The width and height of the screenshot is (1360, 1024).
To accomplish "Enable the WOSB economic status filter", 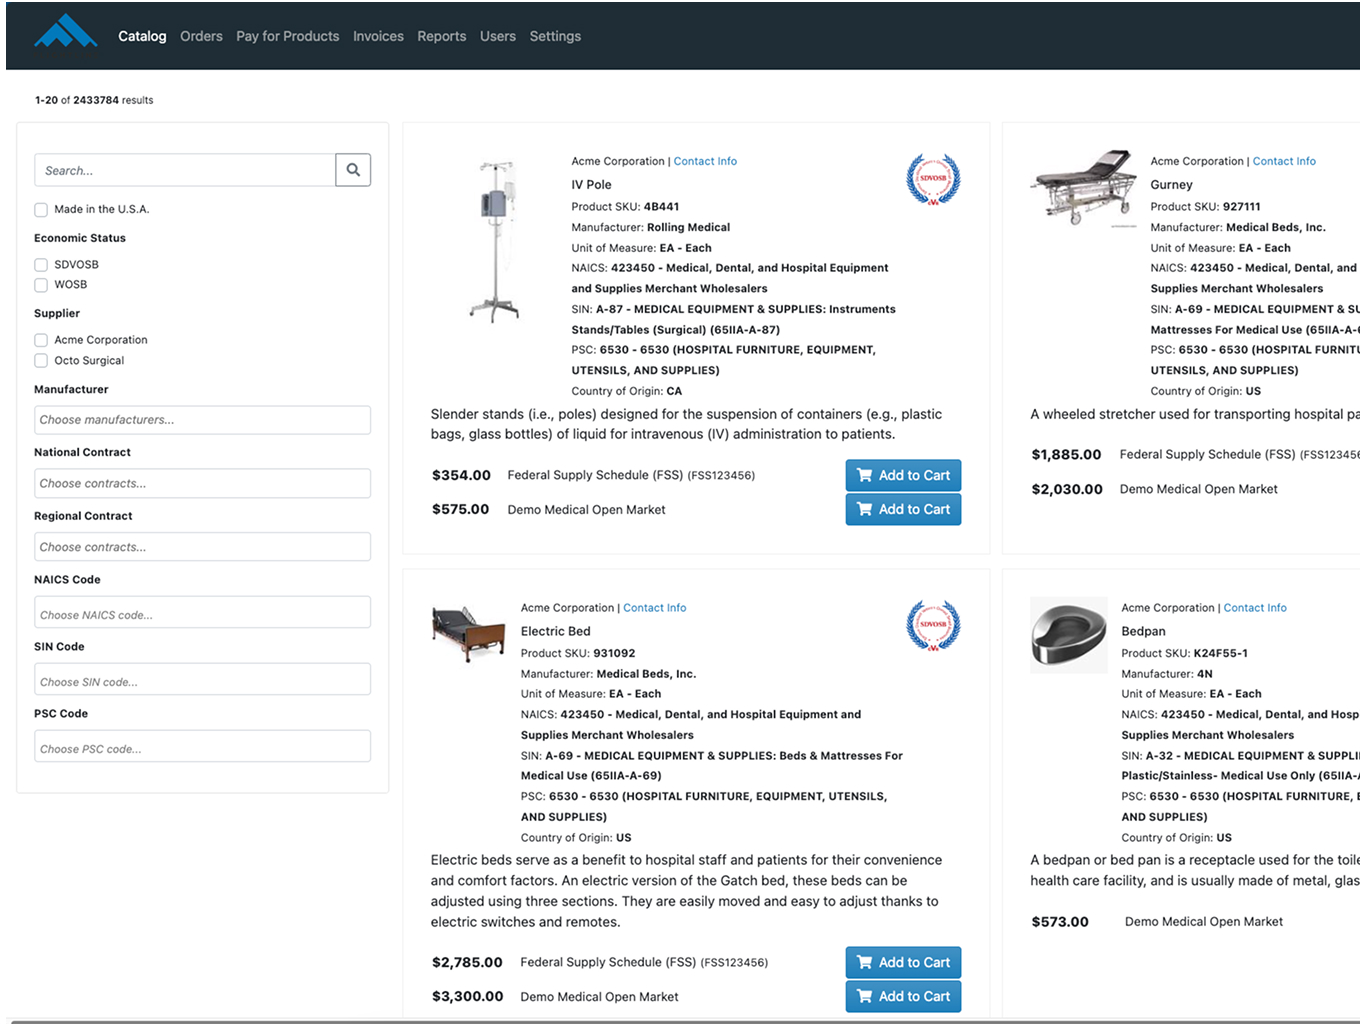I will click(41, 285).
